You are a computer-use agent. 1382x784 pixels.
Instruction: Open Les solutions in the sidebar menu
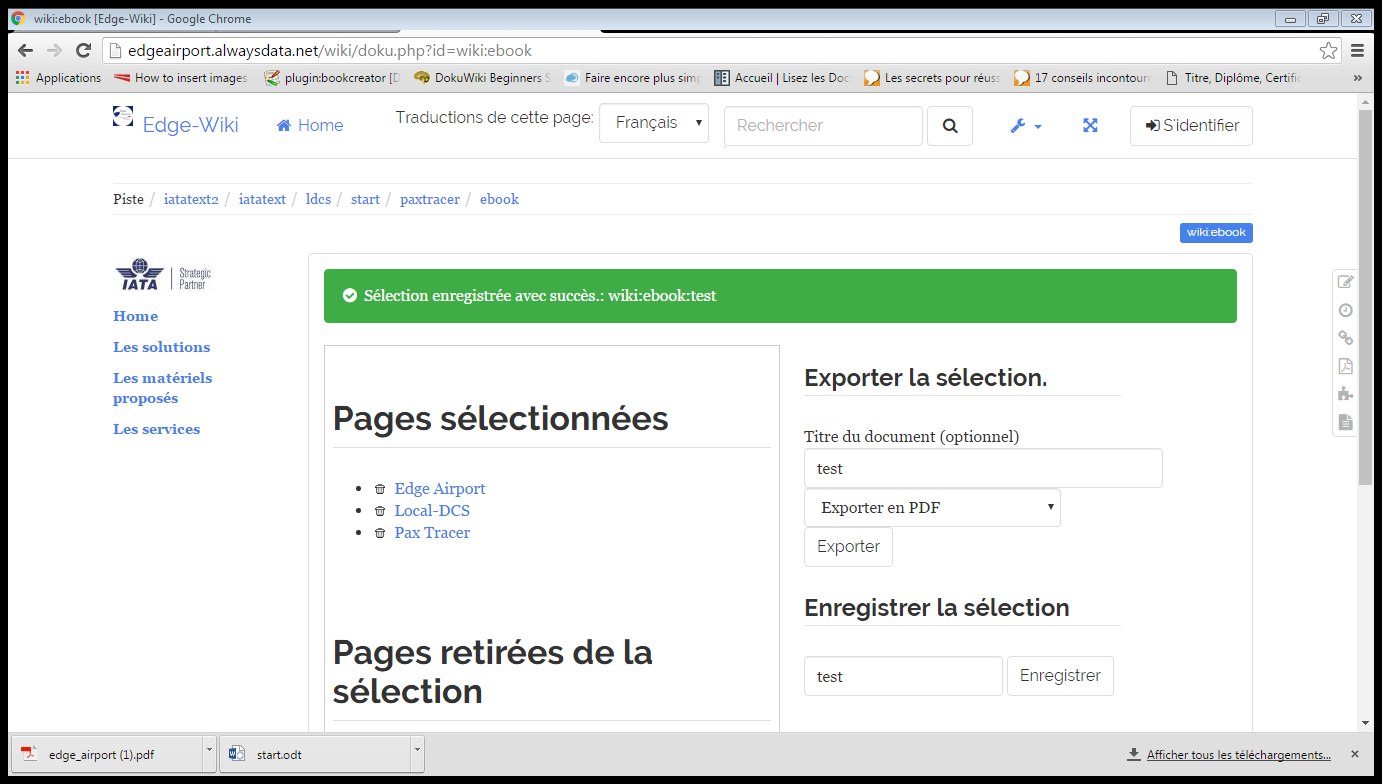(161, 347)
